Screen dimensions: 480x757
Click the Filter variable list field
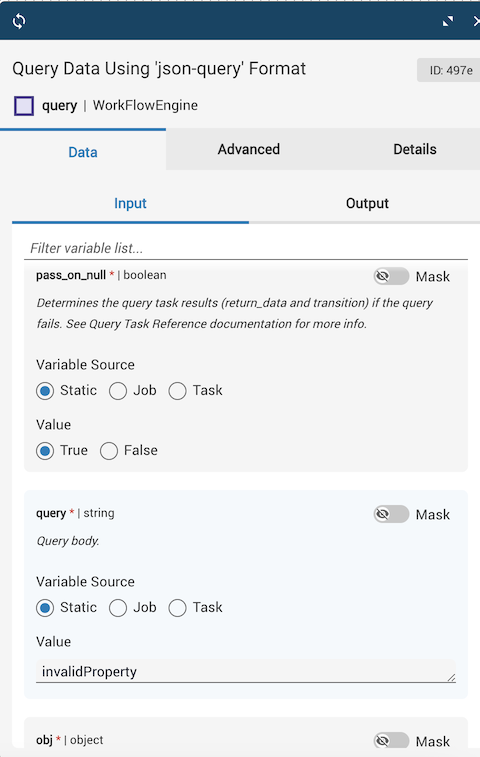click(246, 248)
